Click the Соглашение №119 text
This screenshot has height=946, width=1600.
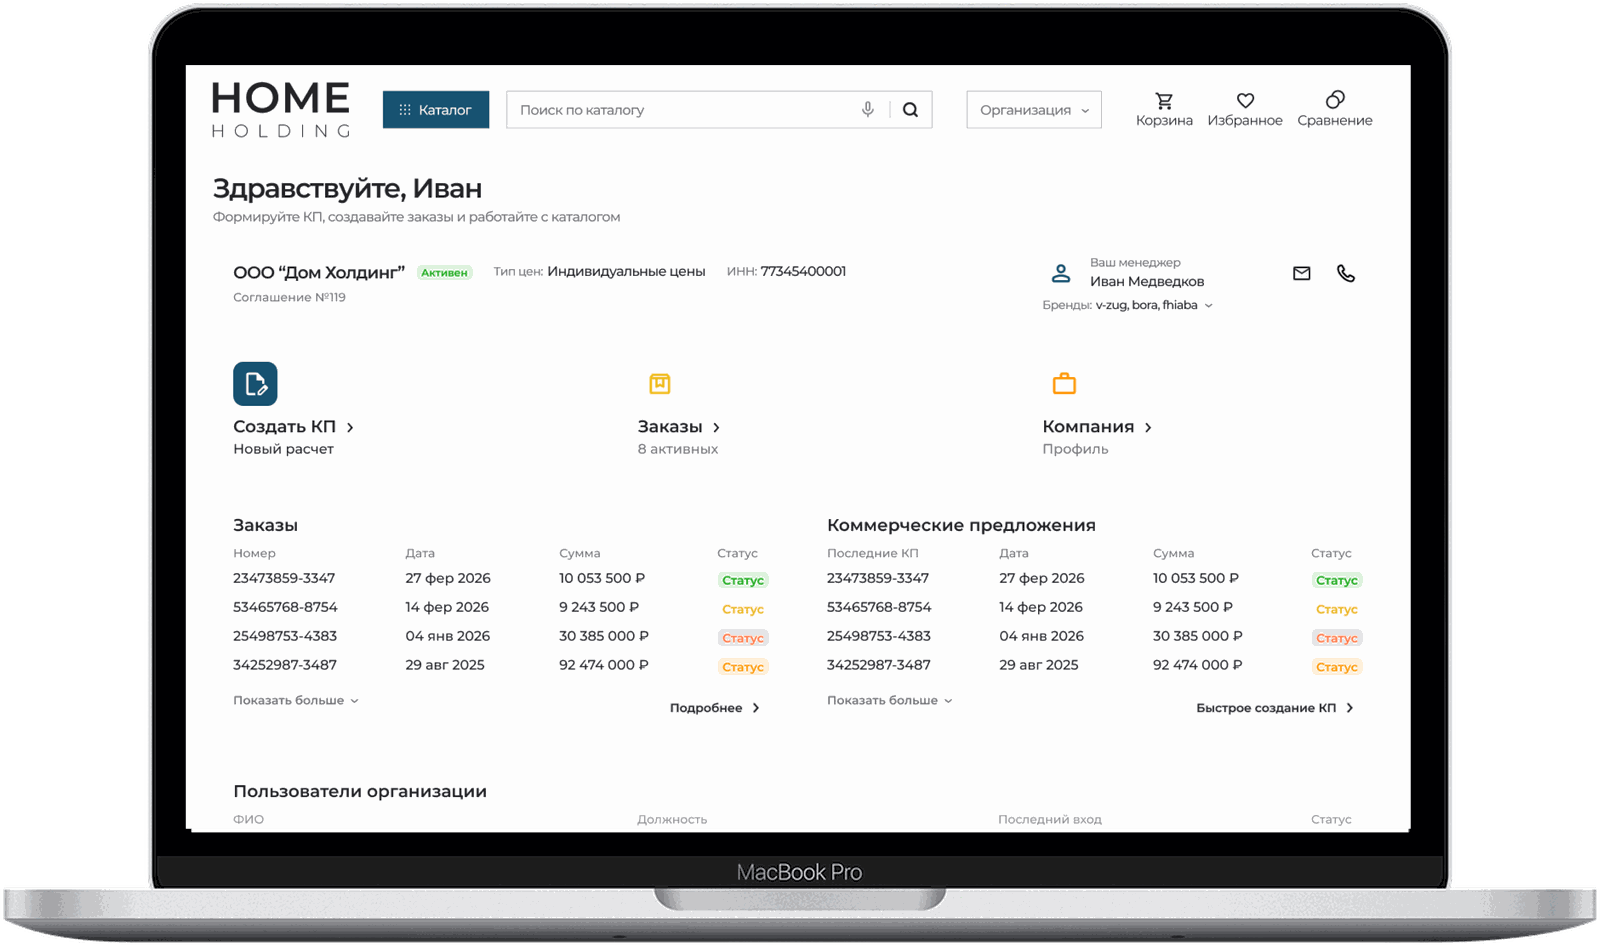coord(289,297)
